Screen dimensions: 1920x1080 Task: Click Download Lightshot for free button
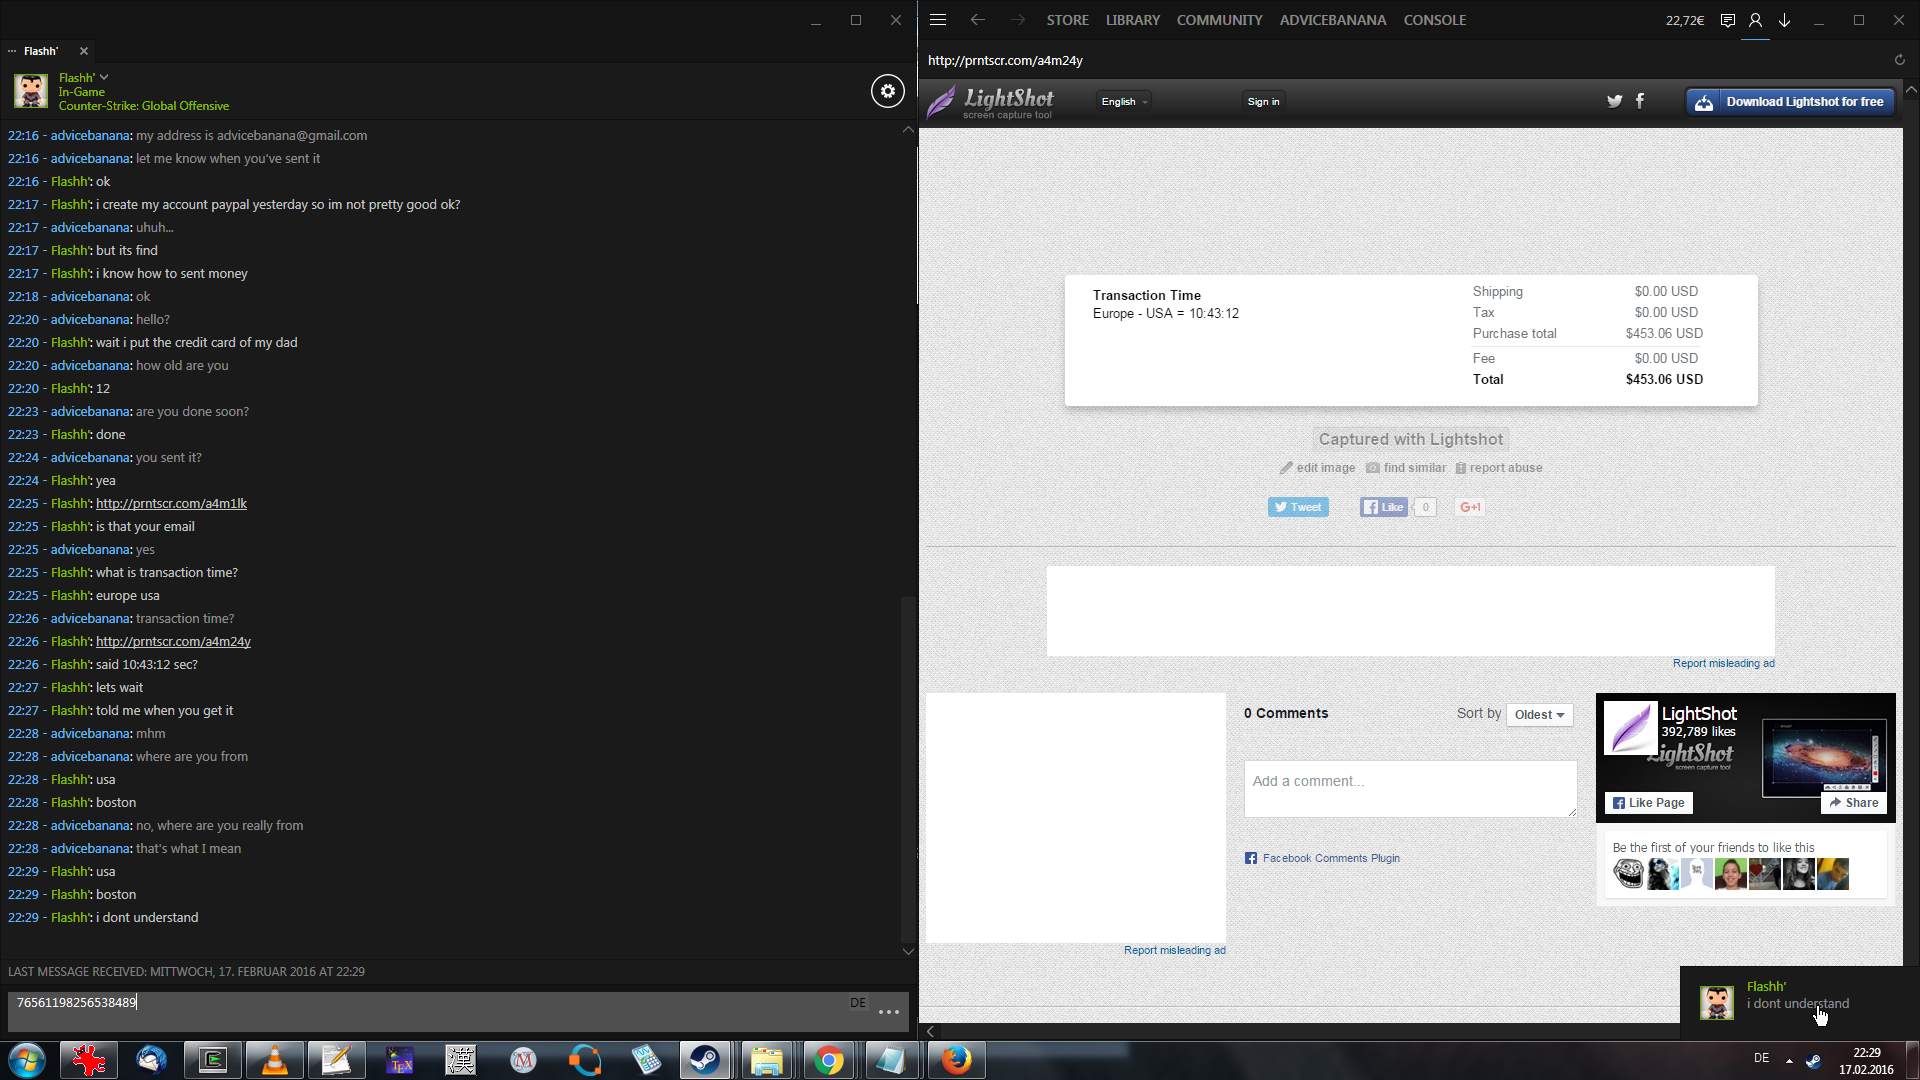1790,102
